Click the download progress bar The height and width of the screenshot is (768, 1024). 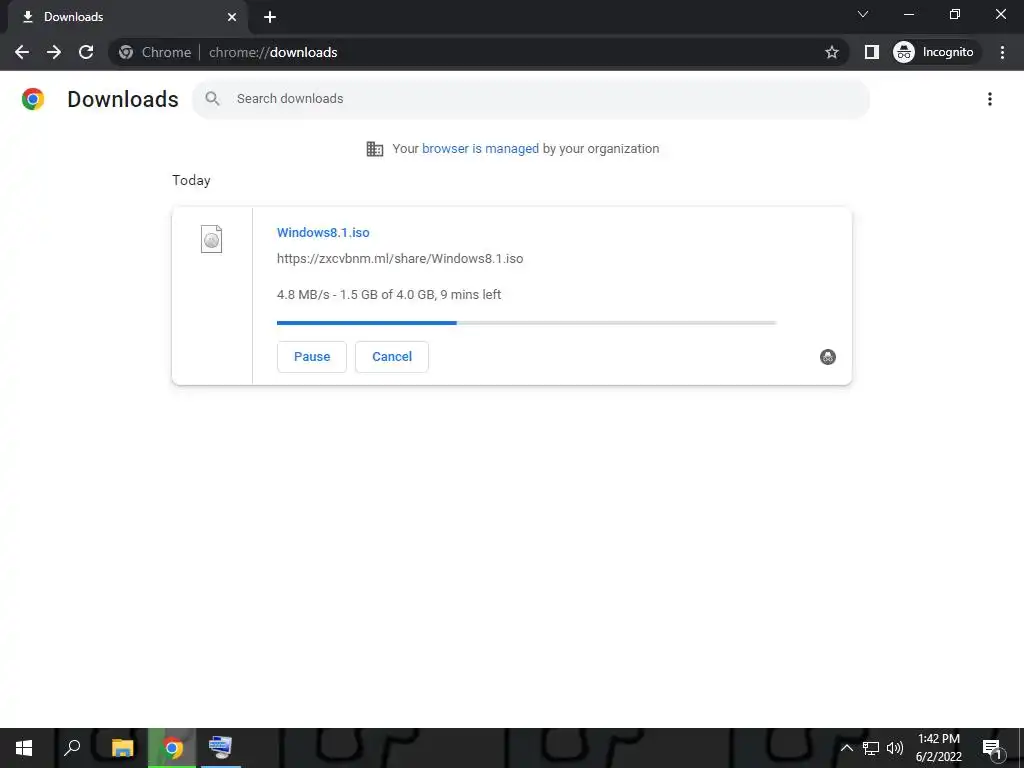(526, 323)
